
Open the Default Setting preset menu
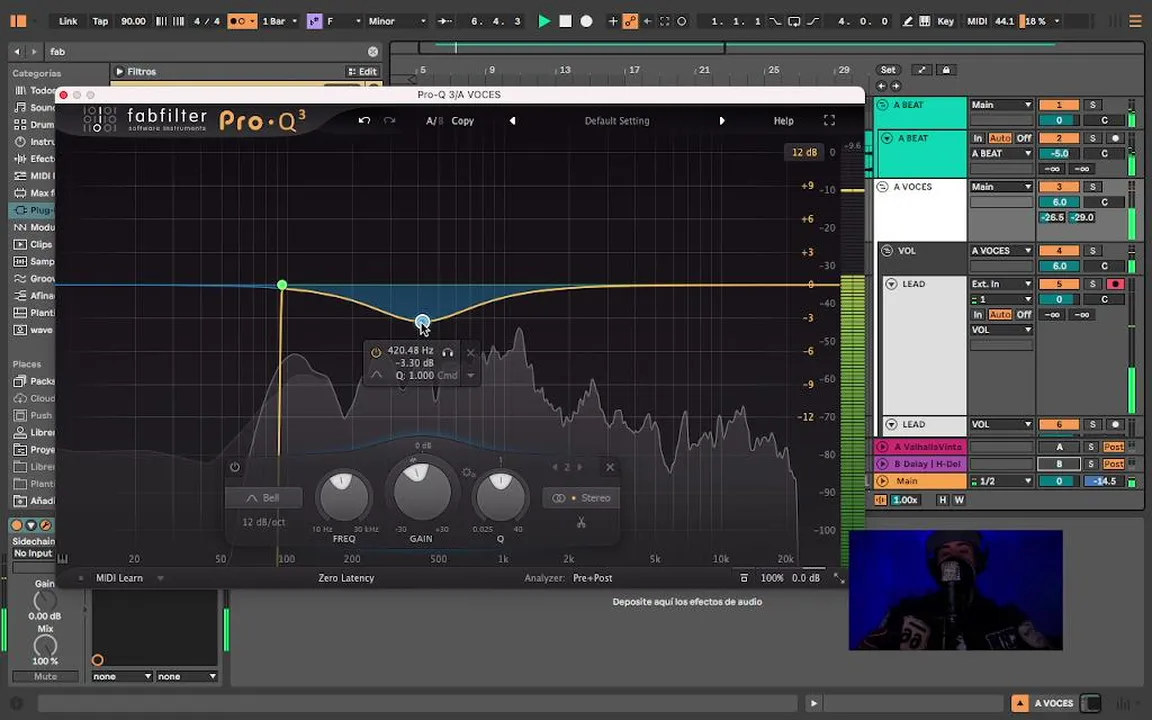616,120
